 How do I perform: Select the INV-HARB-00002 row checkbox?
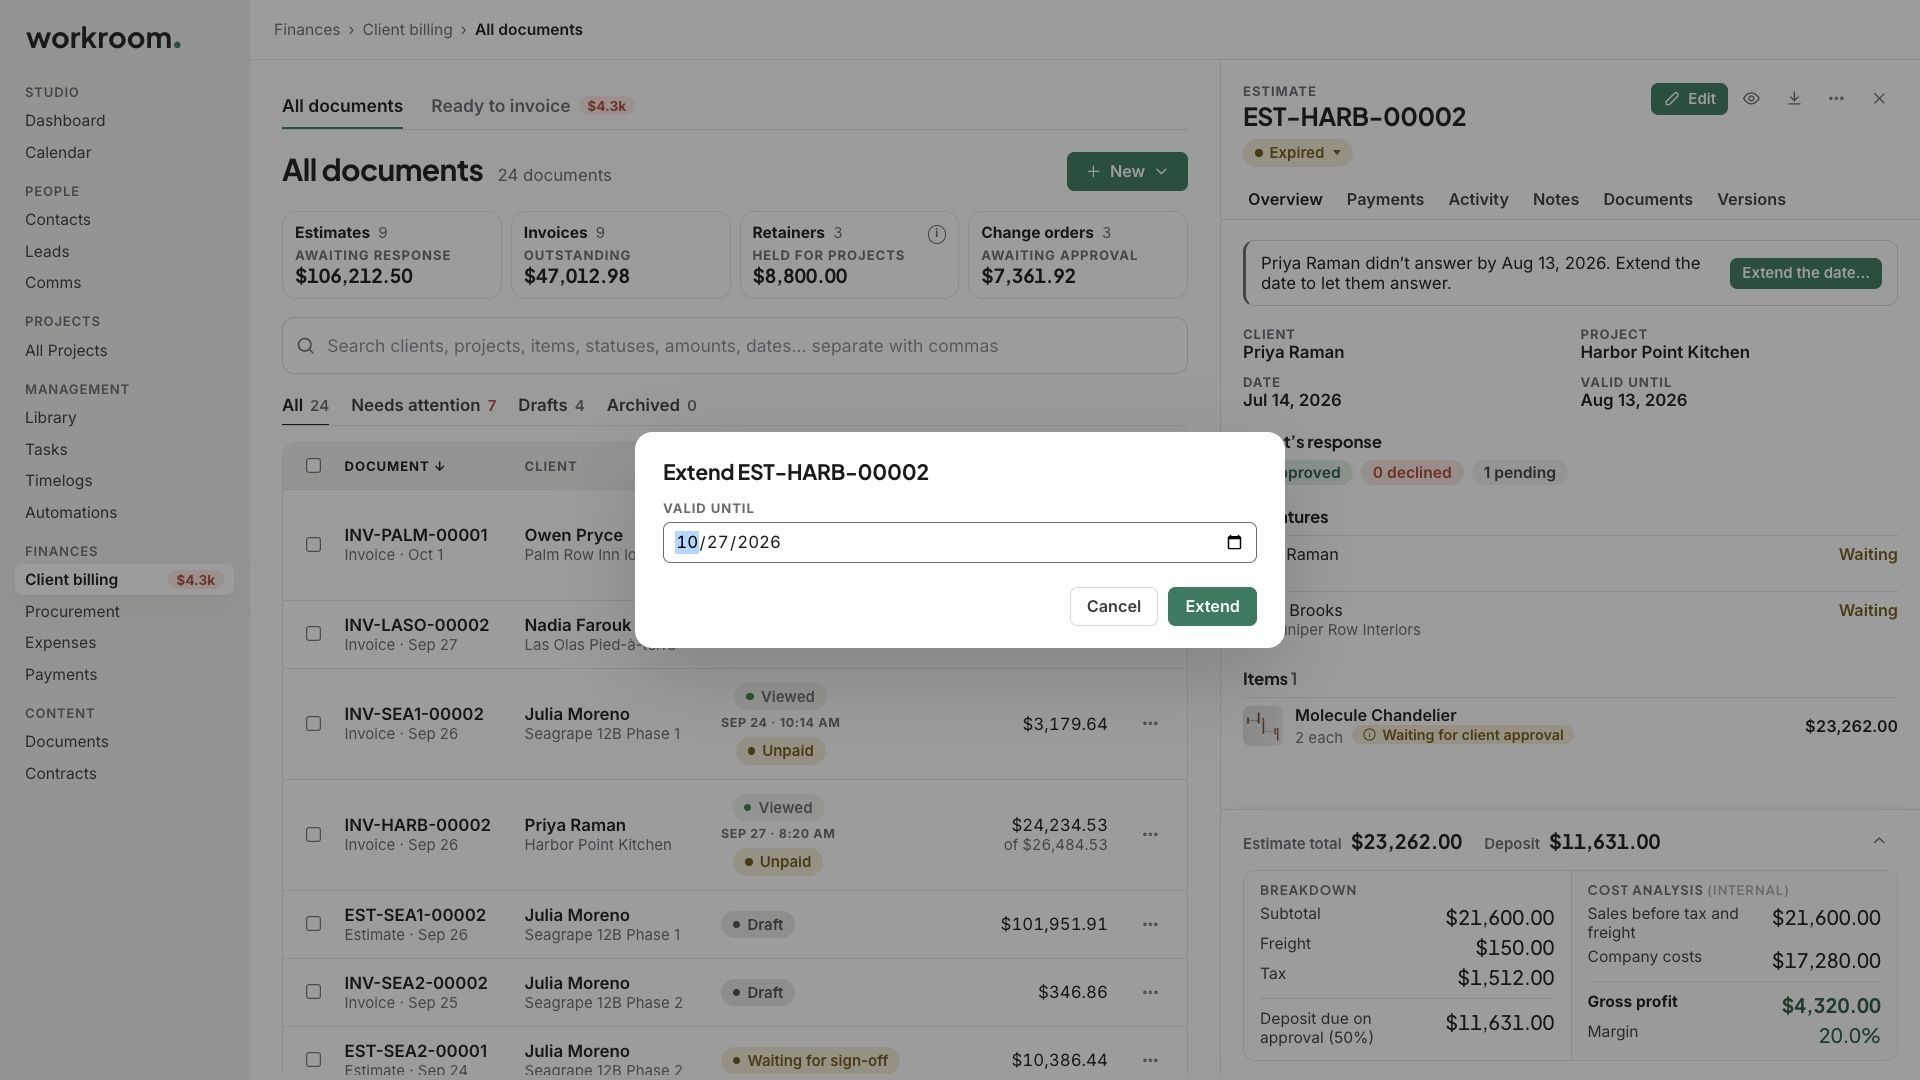(x=313, y=835)
